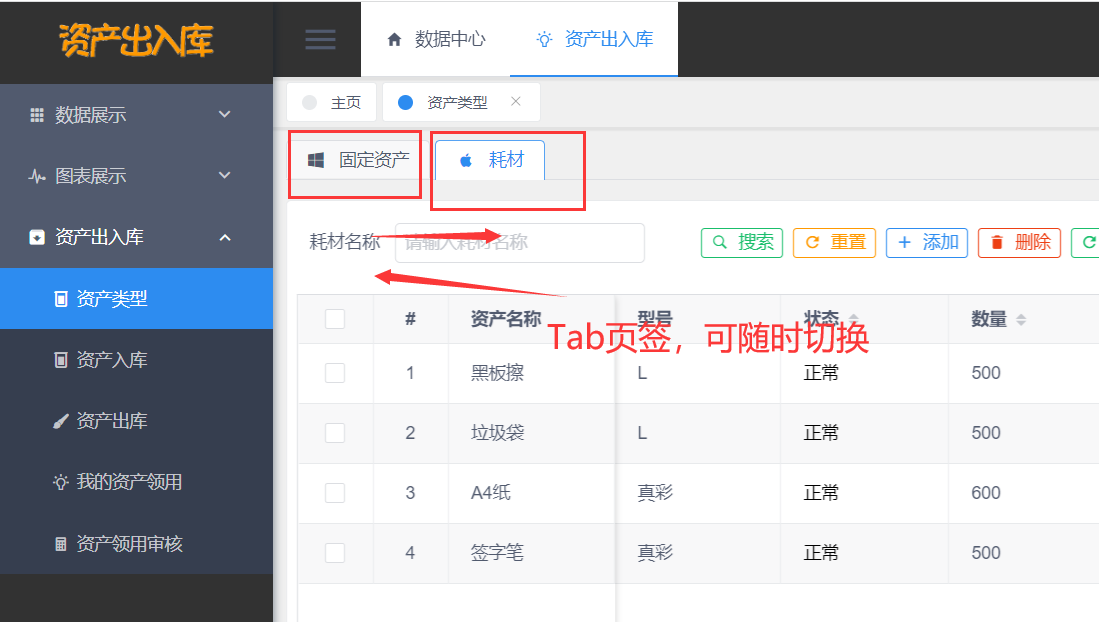Toggle the hamburger sidebar collapse icon
Viewport: 1099px width, 622px height.
coord(320,39)
